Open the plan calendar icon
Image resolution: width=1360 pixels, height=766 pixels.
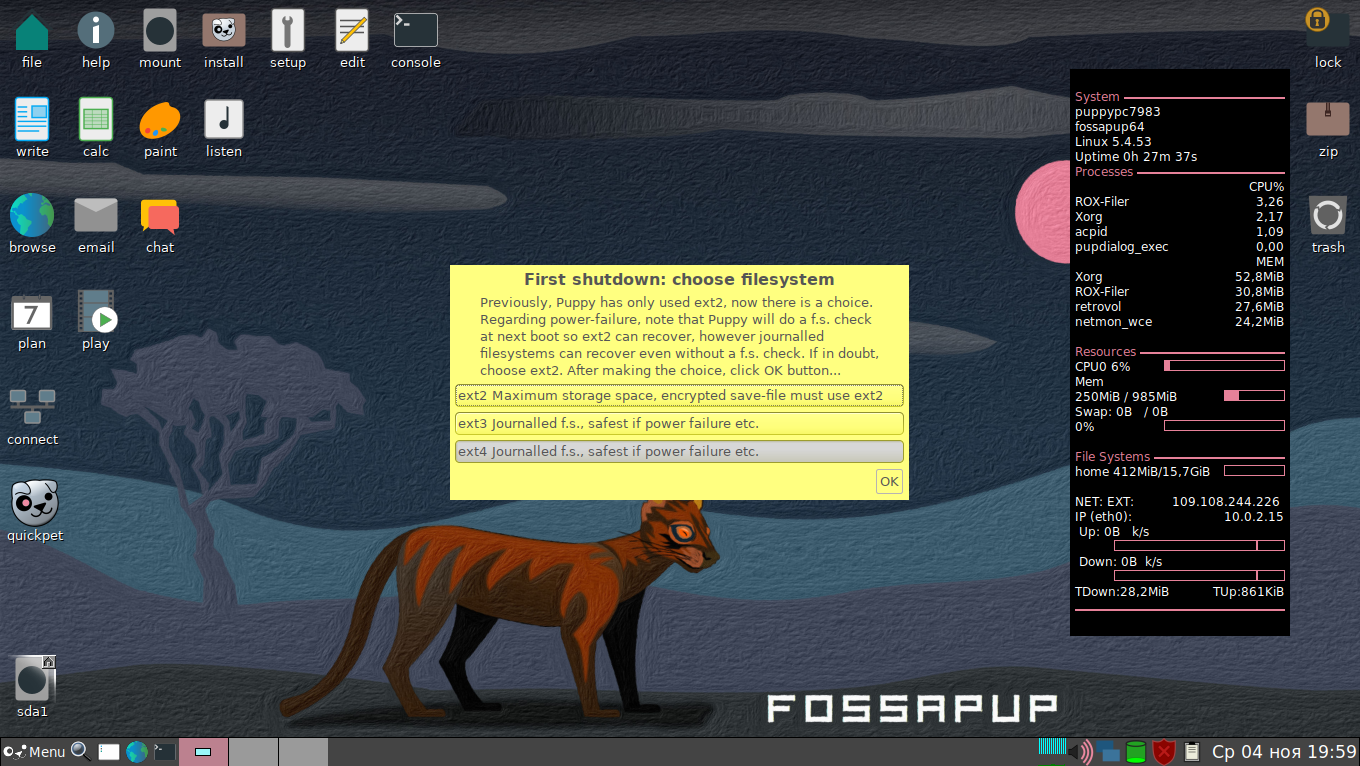[x=32, y=313]
